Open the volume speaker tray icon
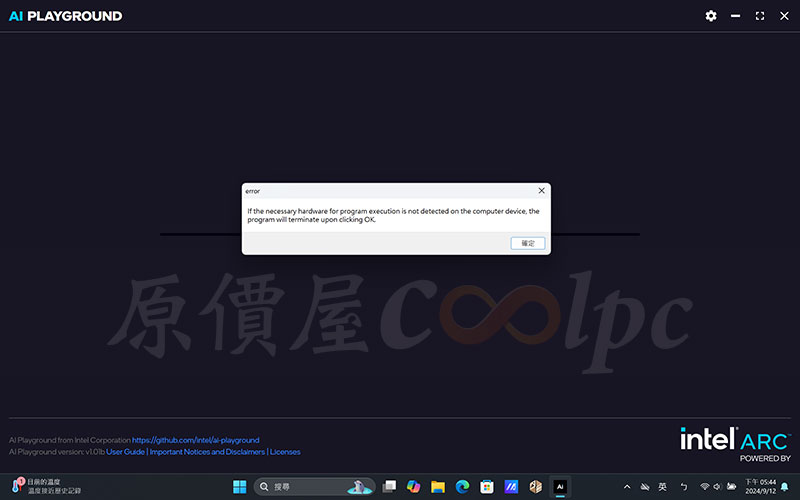Image resolution: width=800 pixels, height=500 pixels. coord(717,487)
